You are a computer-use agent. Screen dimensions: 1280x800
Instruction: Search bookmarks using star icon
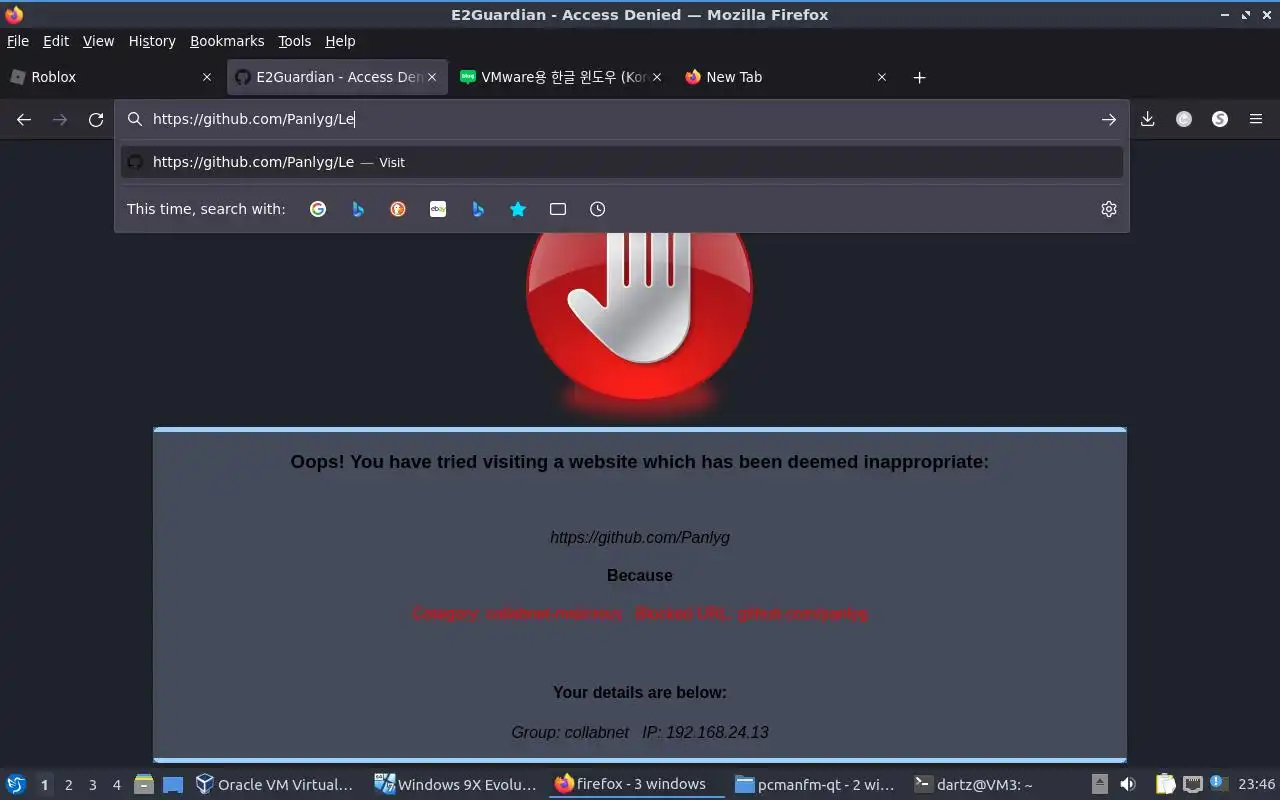pos(518,209)
